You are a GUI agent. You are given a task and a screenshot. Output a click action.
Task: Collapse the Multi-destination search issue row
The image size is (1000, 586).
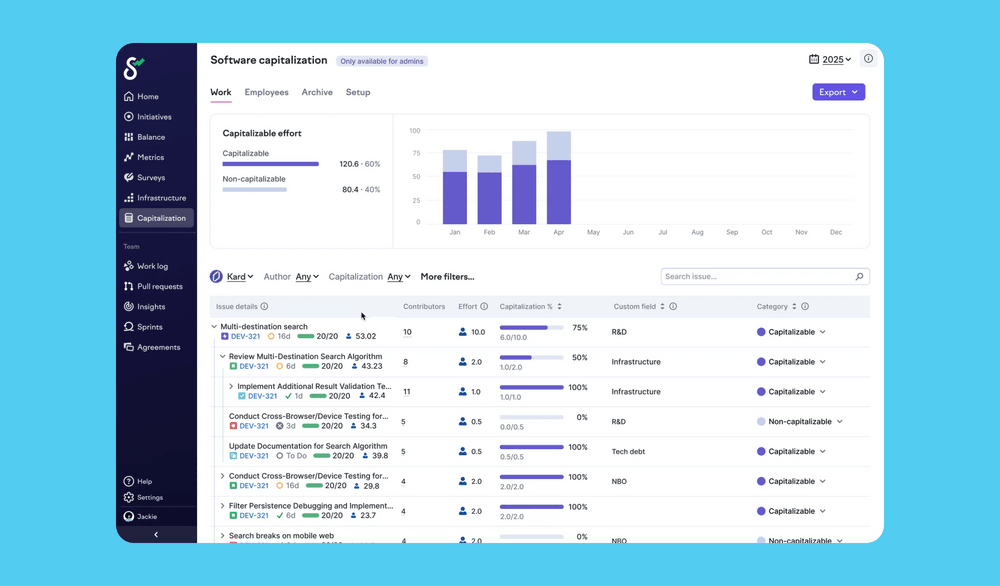[213, 325]
